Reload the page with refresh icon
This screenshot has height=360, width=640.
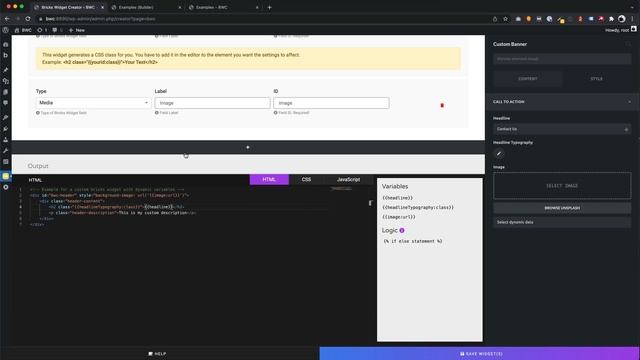(x=28, y=19)
